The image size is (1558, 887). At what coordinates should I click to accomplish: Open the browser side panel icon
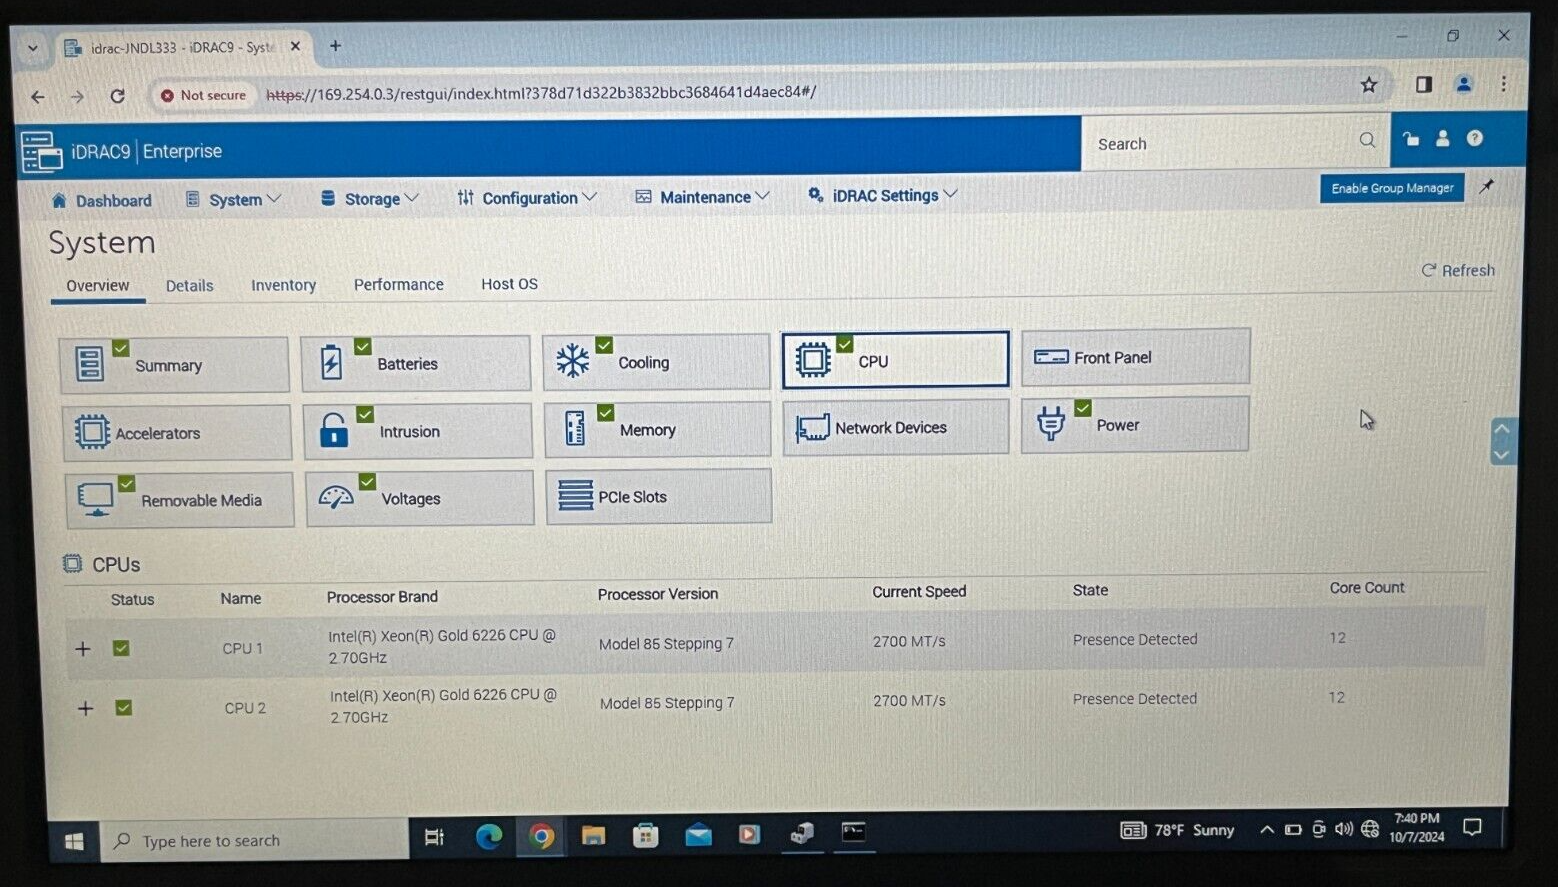1424,84
